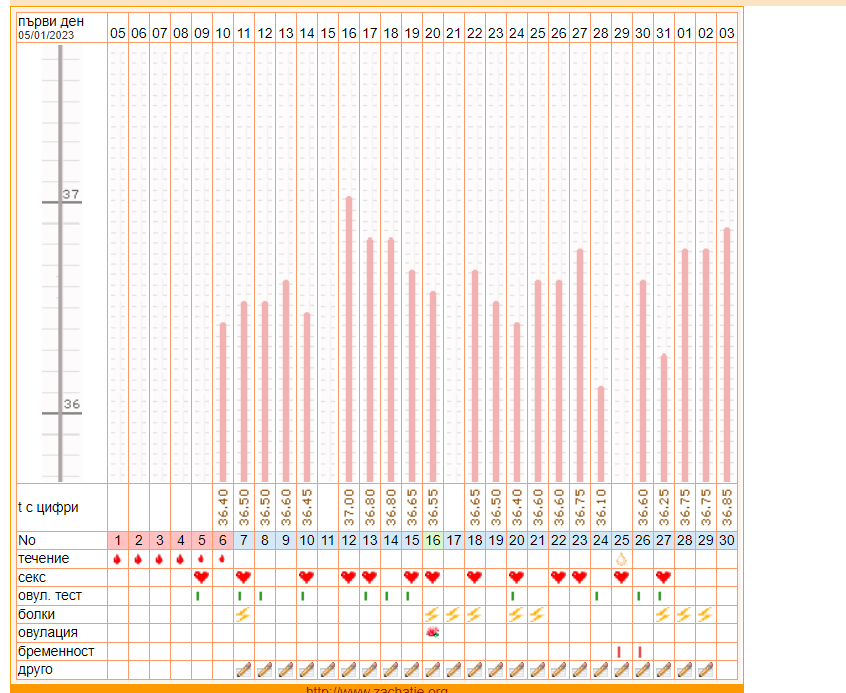The height and width of the screenshot is (693, 846).
Task: Click the heart icon on cycle day 5
Action: (x=201, y=577)
